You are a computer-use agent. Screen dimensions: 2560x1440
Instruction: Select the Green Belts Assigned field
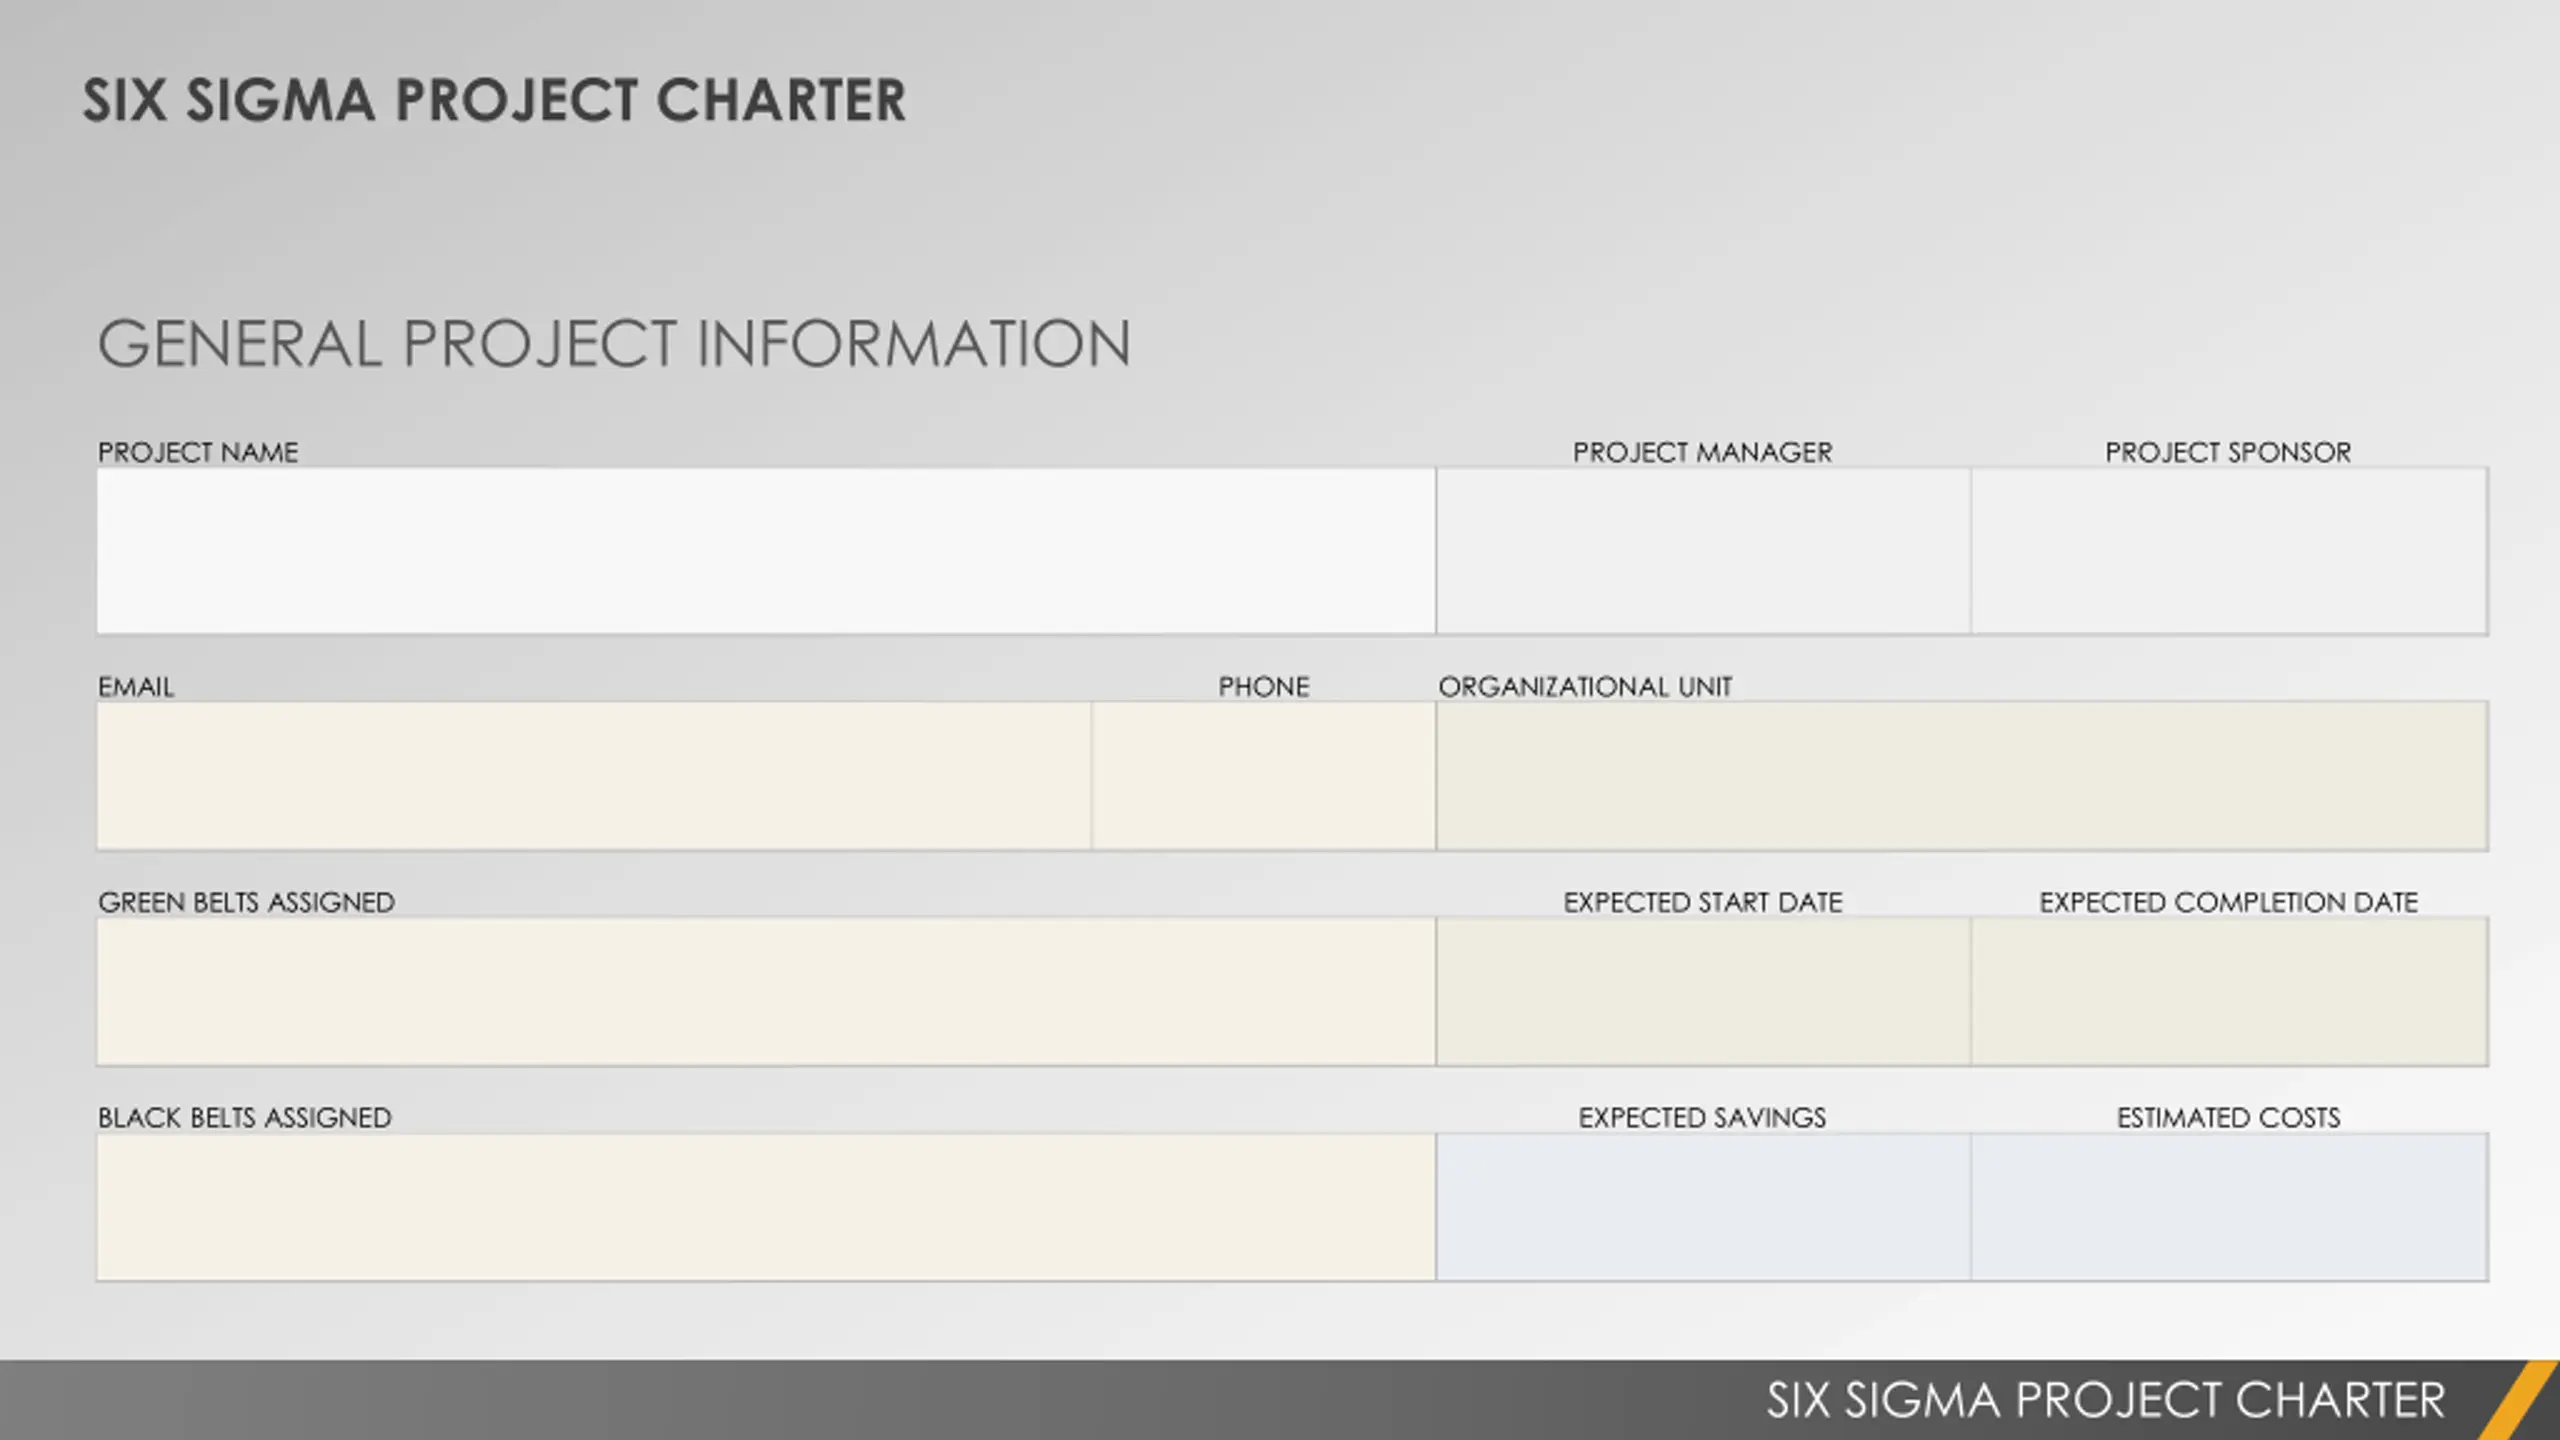[x=766, y=991]
